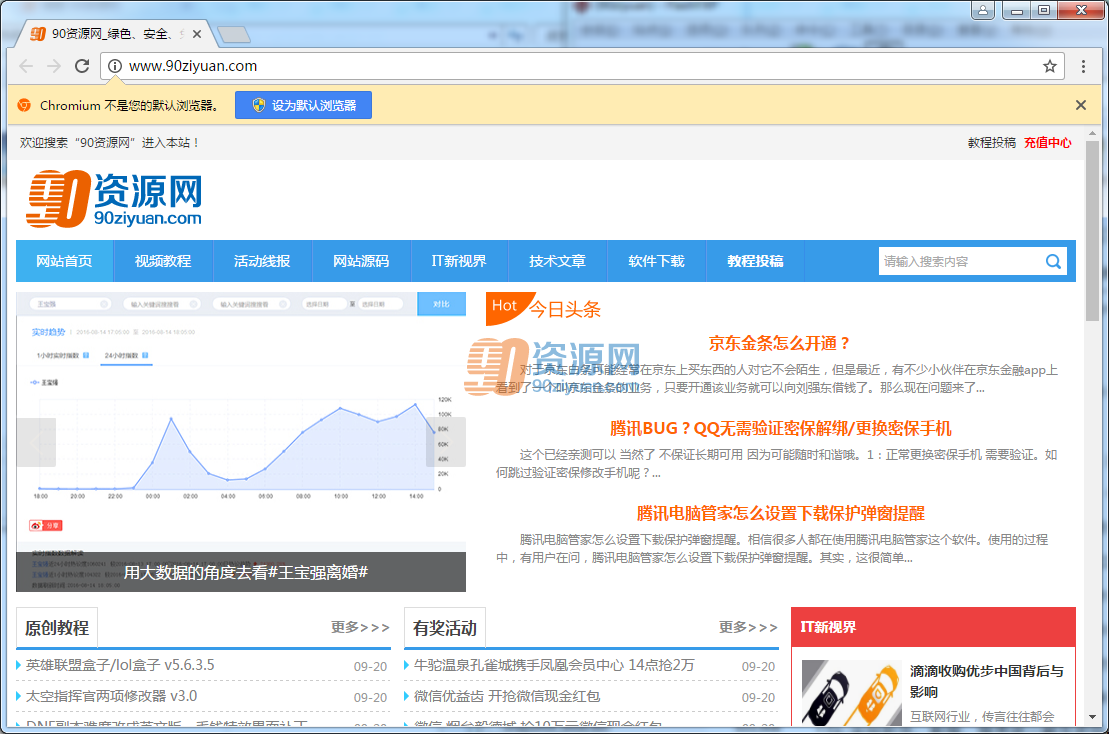Select the 有奖活动 section tab
This screenshot has height=734, width=1109.
(x=445, y=628)
